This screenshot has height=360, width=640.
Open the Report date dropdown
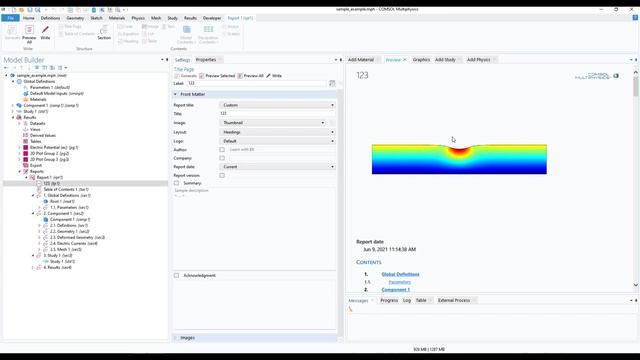coord(278,167)
